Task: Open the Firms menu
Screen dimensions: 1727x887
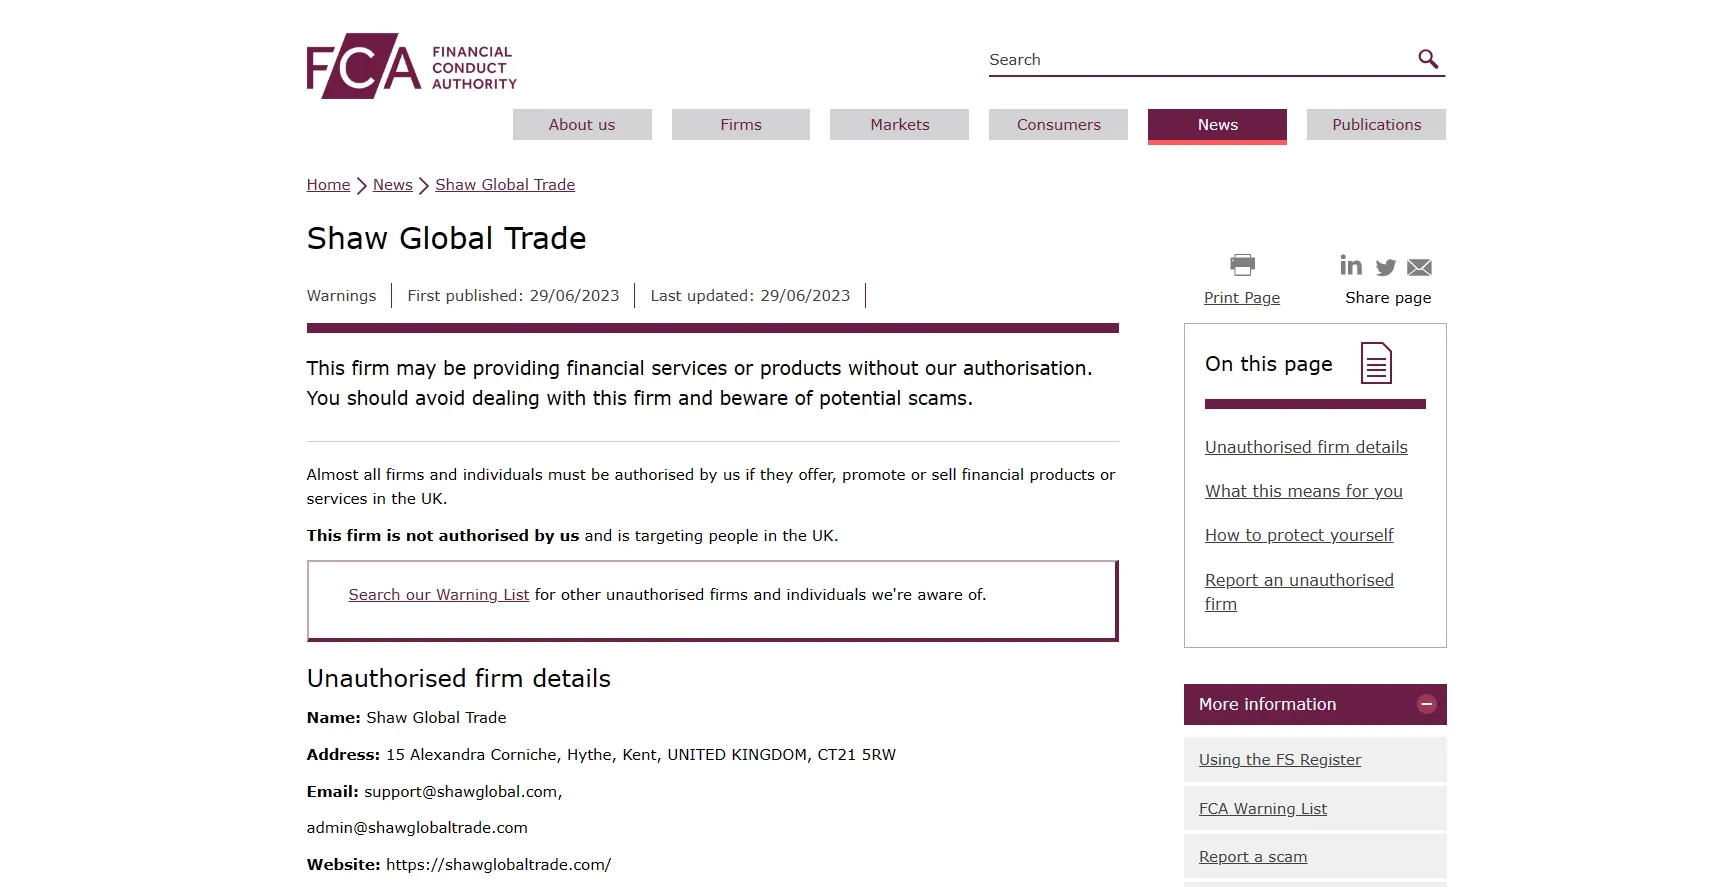Action: (x=741, y=125)
